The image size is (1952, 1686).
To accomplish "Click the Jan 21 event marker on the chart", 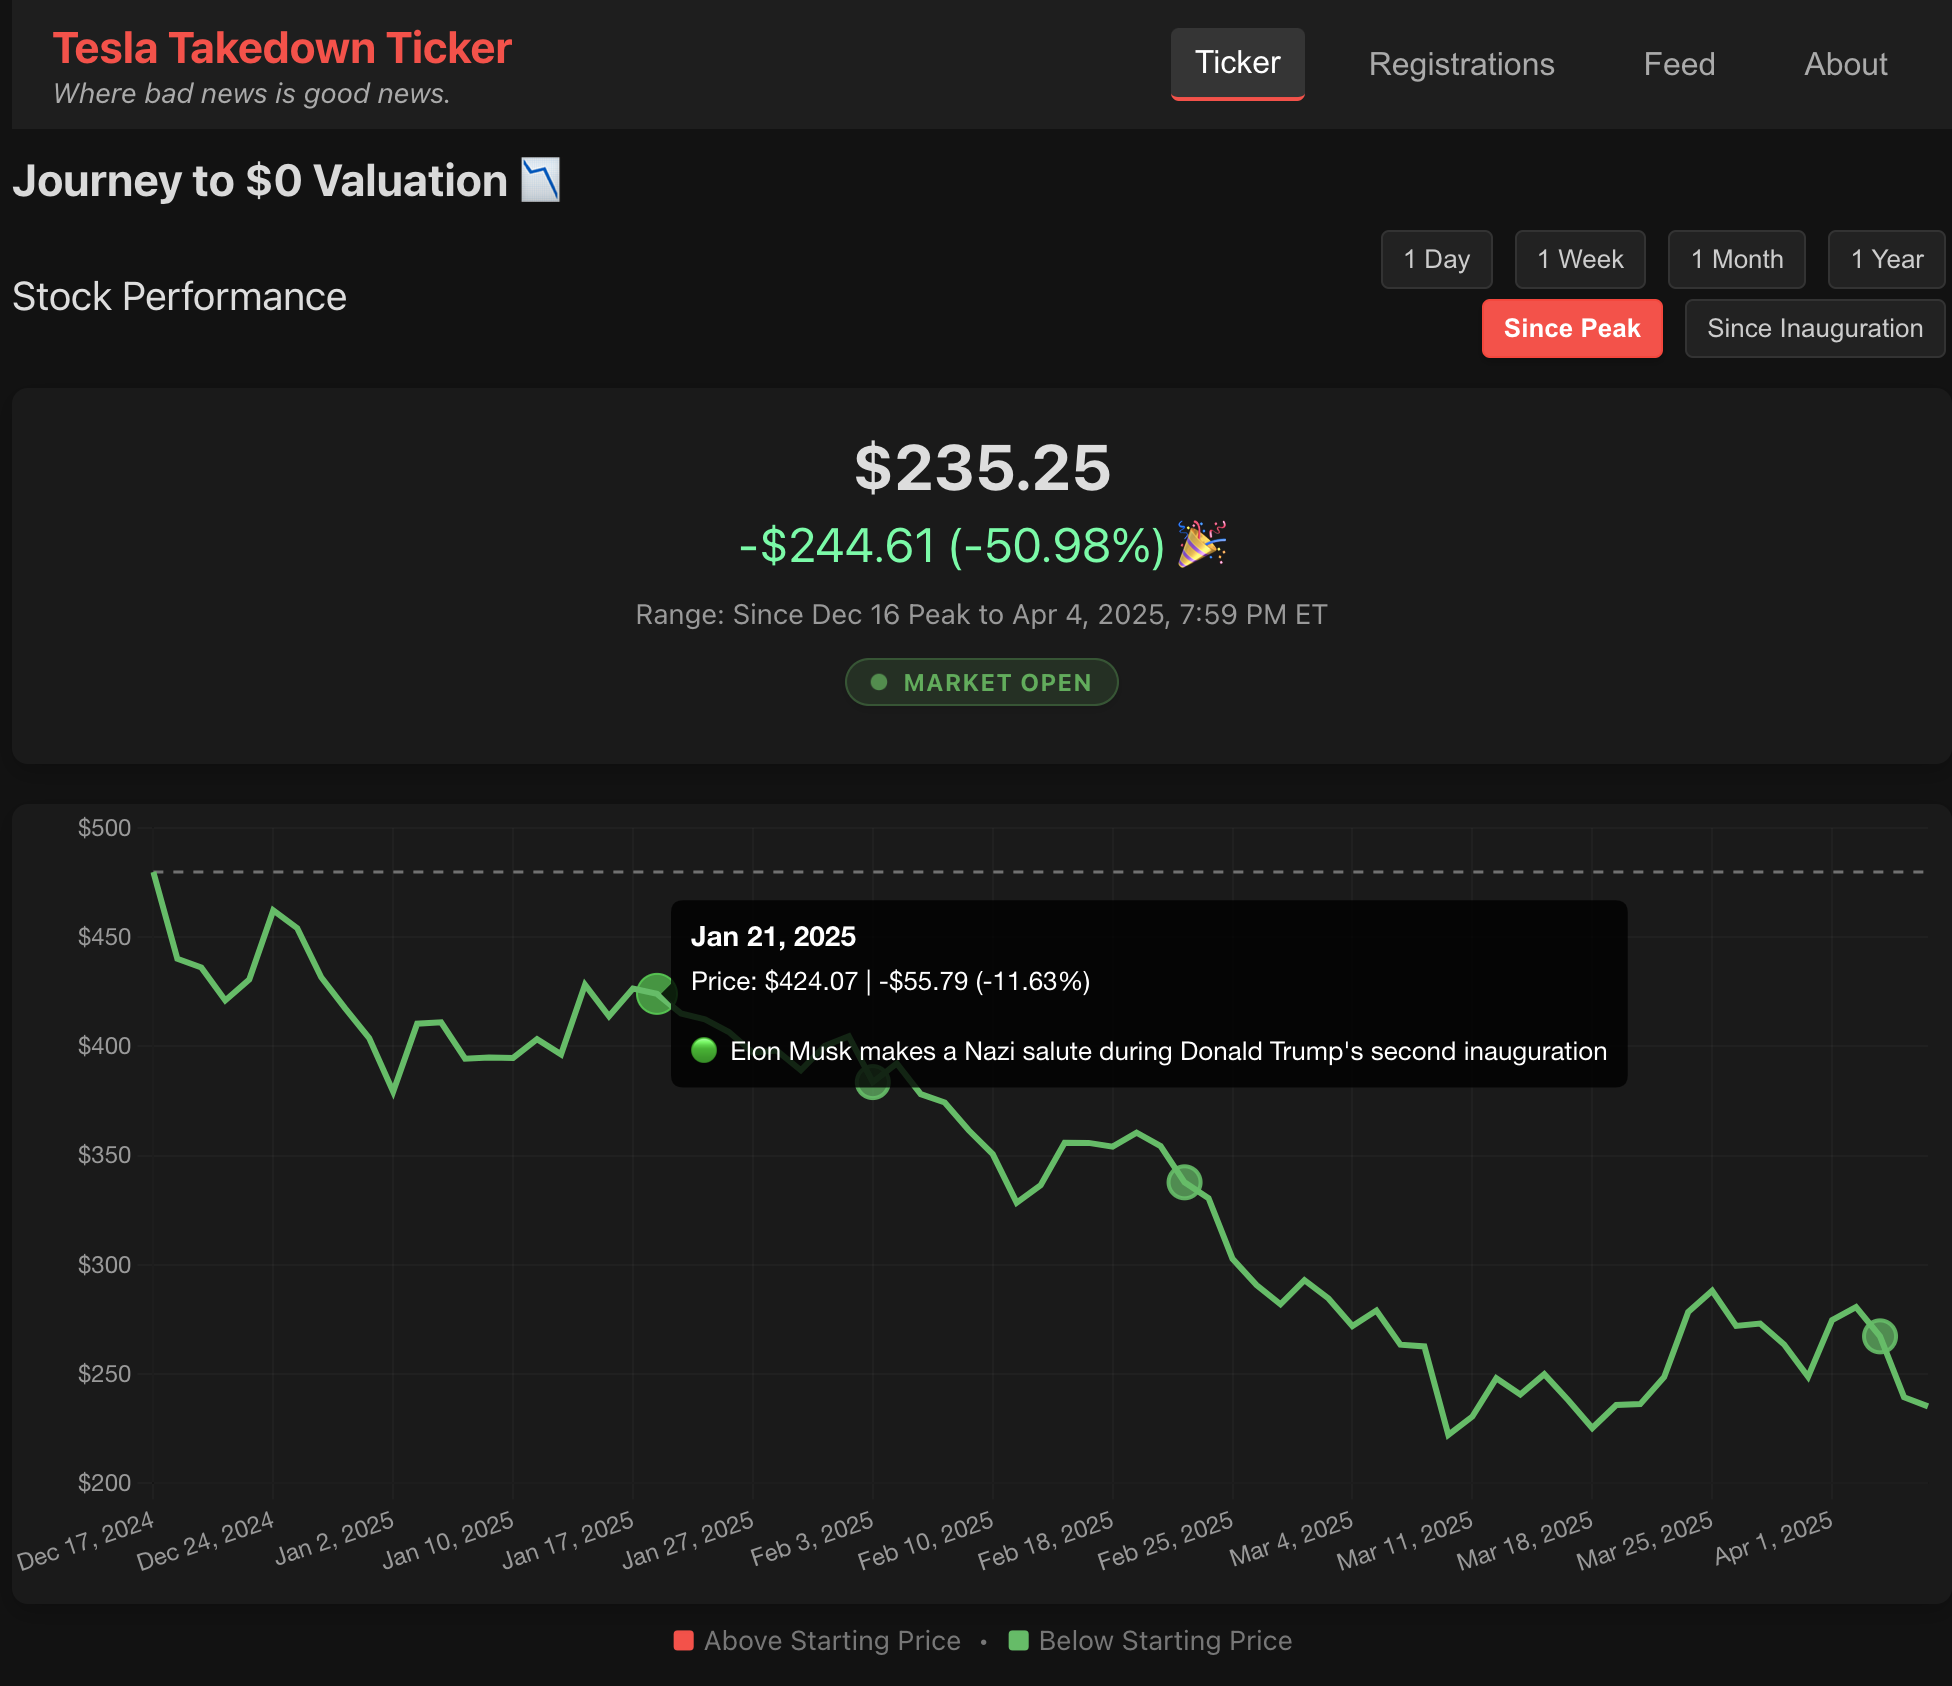I will click(656, 994).
